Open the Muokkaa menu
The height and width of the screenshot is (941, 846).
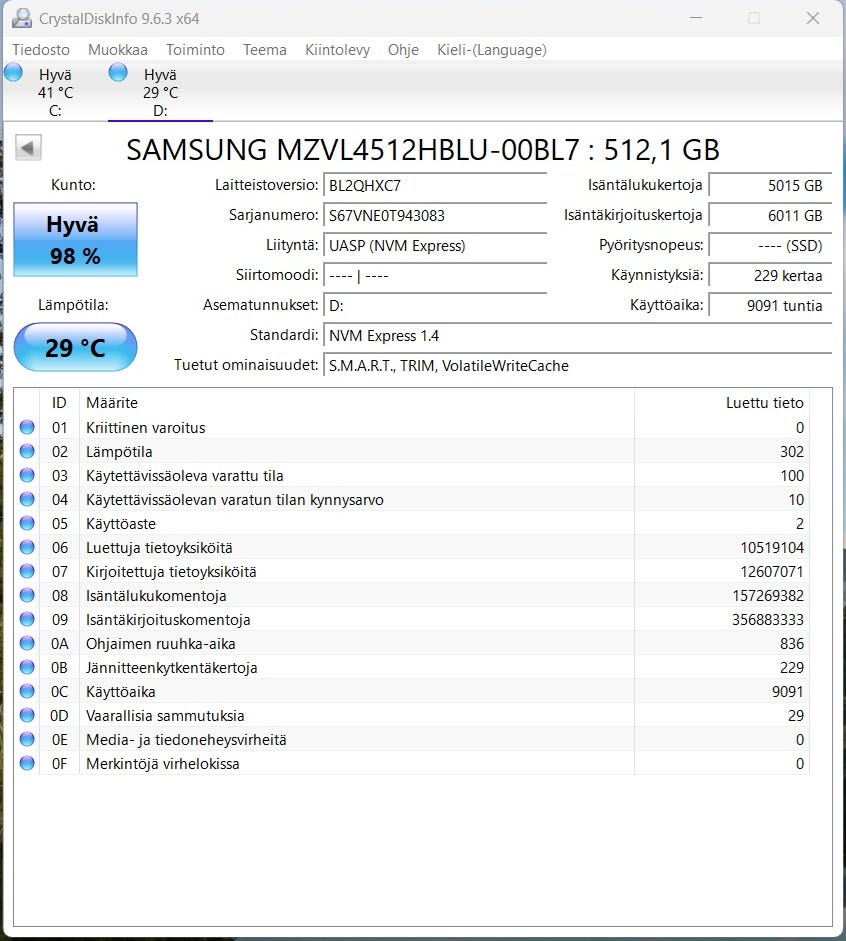[118, 50]
